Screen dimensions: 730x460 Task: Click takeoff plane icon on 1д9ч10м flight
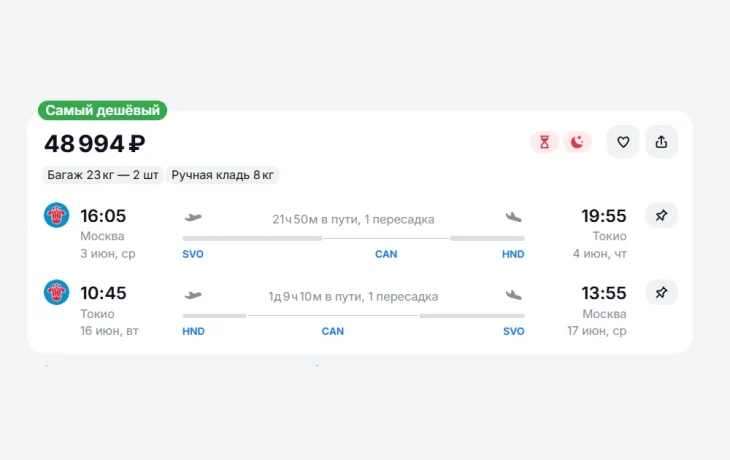193,295
